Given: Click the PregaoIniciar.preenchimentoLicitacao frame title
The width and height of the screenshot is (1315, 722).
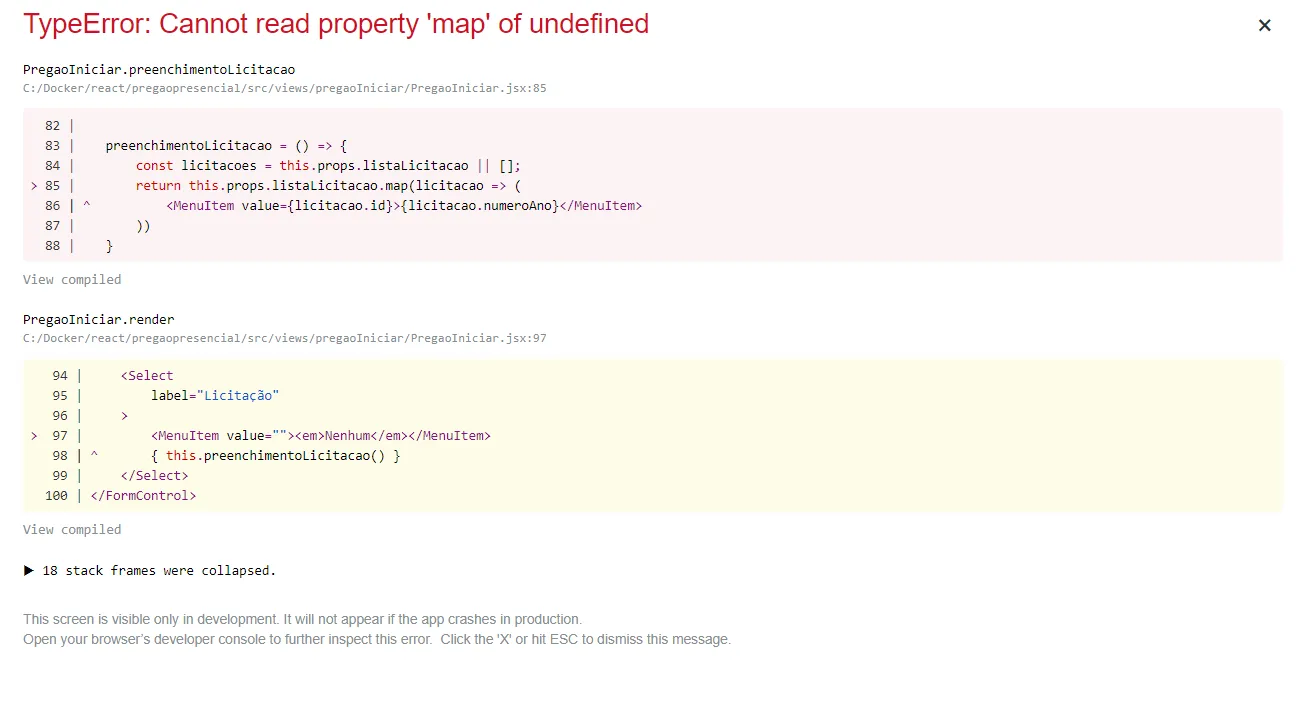Looking at the screenshot, I should tap(159, 70).
